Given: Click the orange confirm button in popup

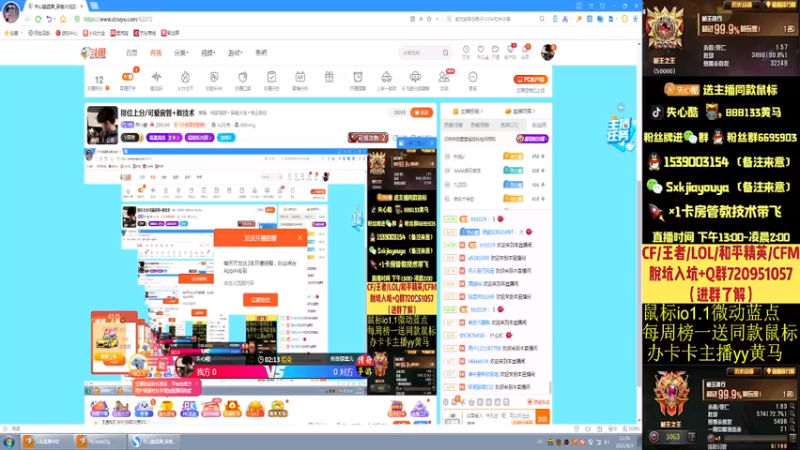Looking at the screenshot, I should tap(260, 300).
